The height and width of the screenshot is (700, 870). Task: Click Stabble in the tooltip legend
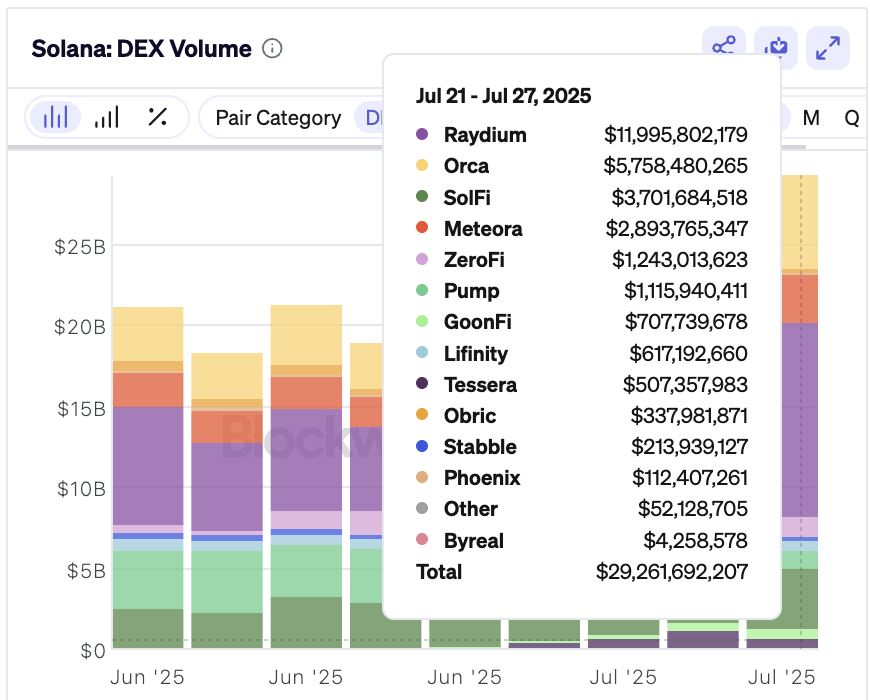coord(480,447)
